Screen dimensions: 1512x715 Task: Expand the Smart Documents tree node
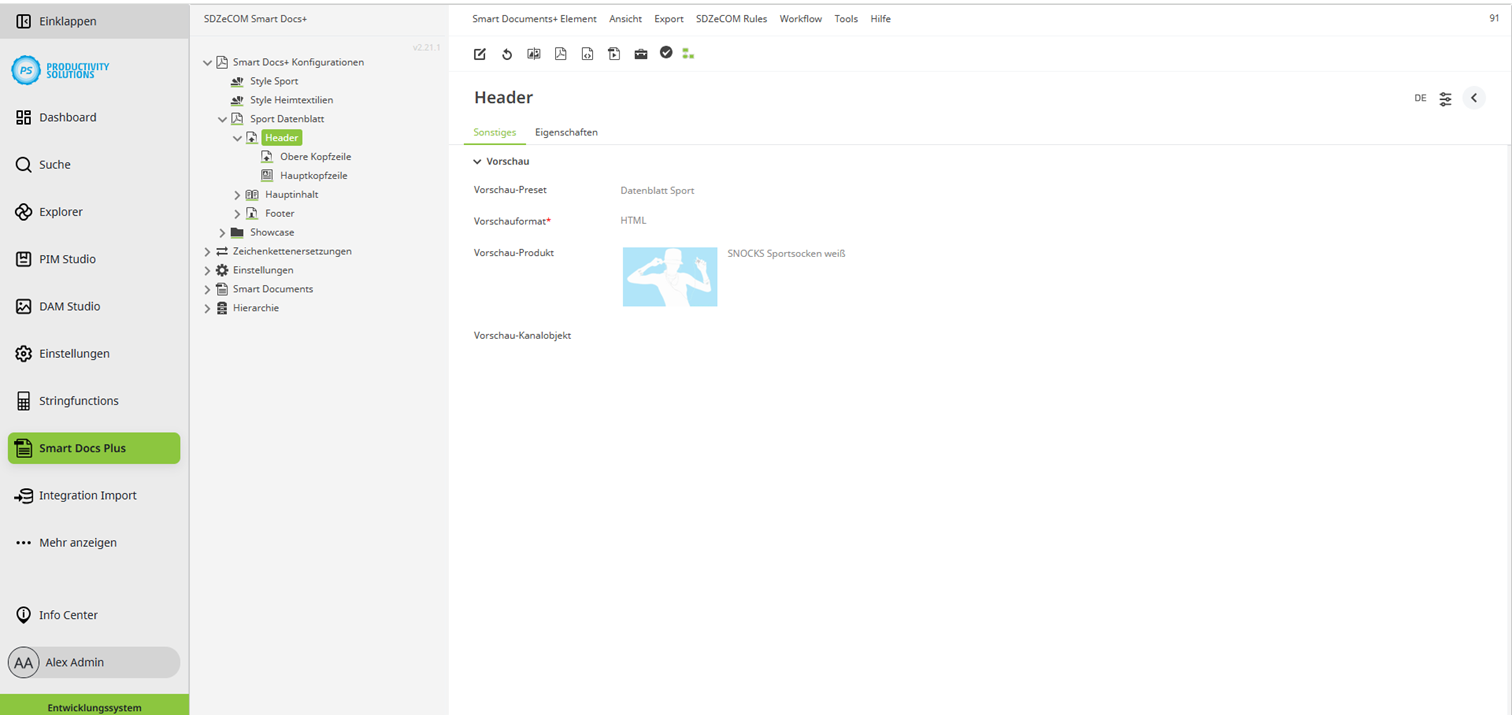coord(207,290)
